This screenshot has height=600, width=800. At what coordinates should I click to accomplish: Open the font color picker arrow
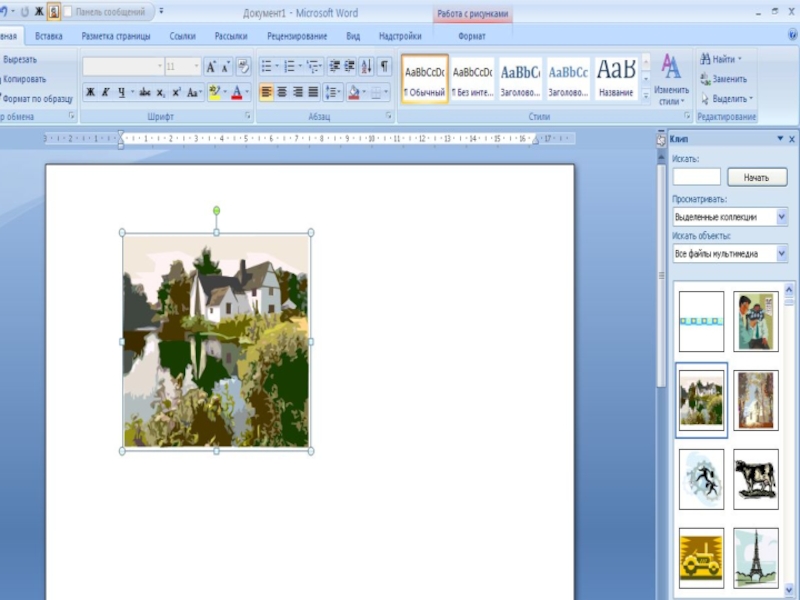point(248,92)
